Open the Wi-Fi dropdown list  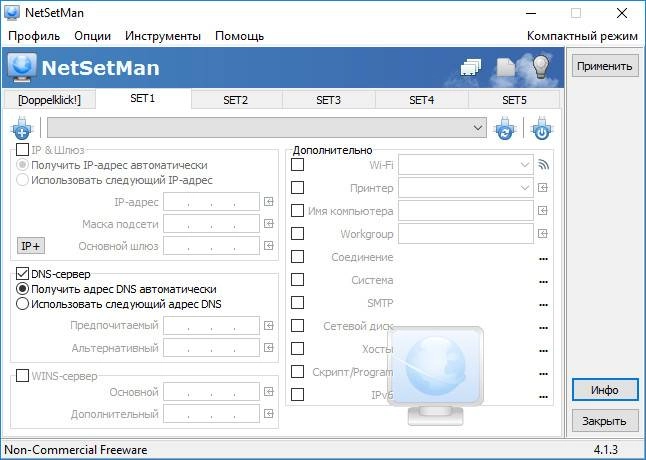524,165
